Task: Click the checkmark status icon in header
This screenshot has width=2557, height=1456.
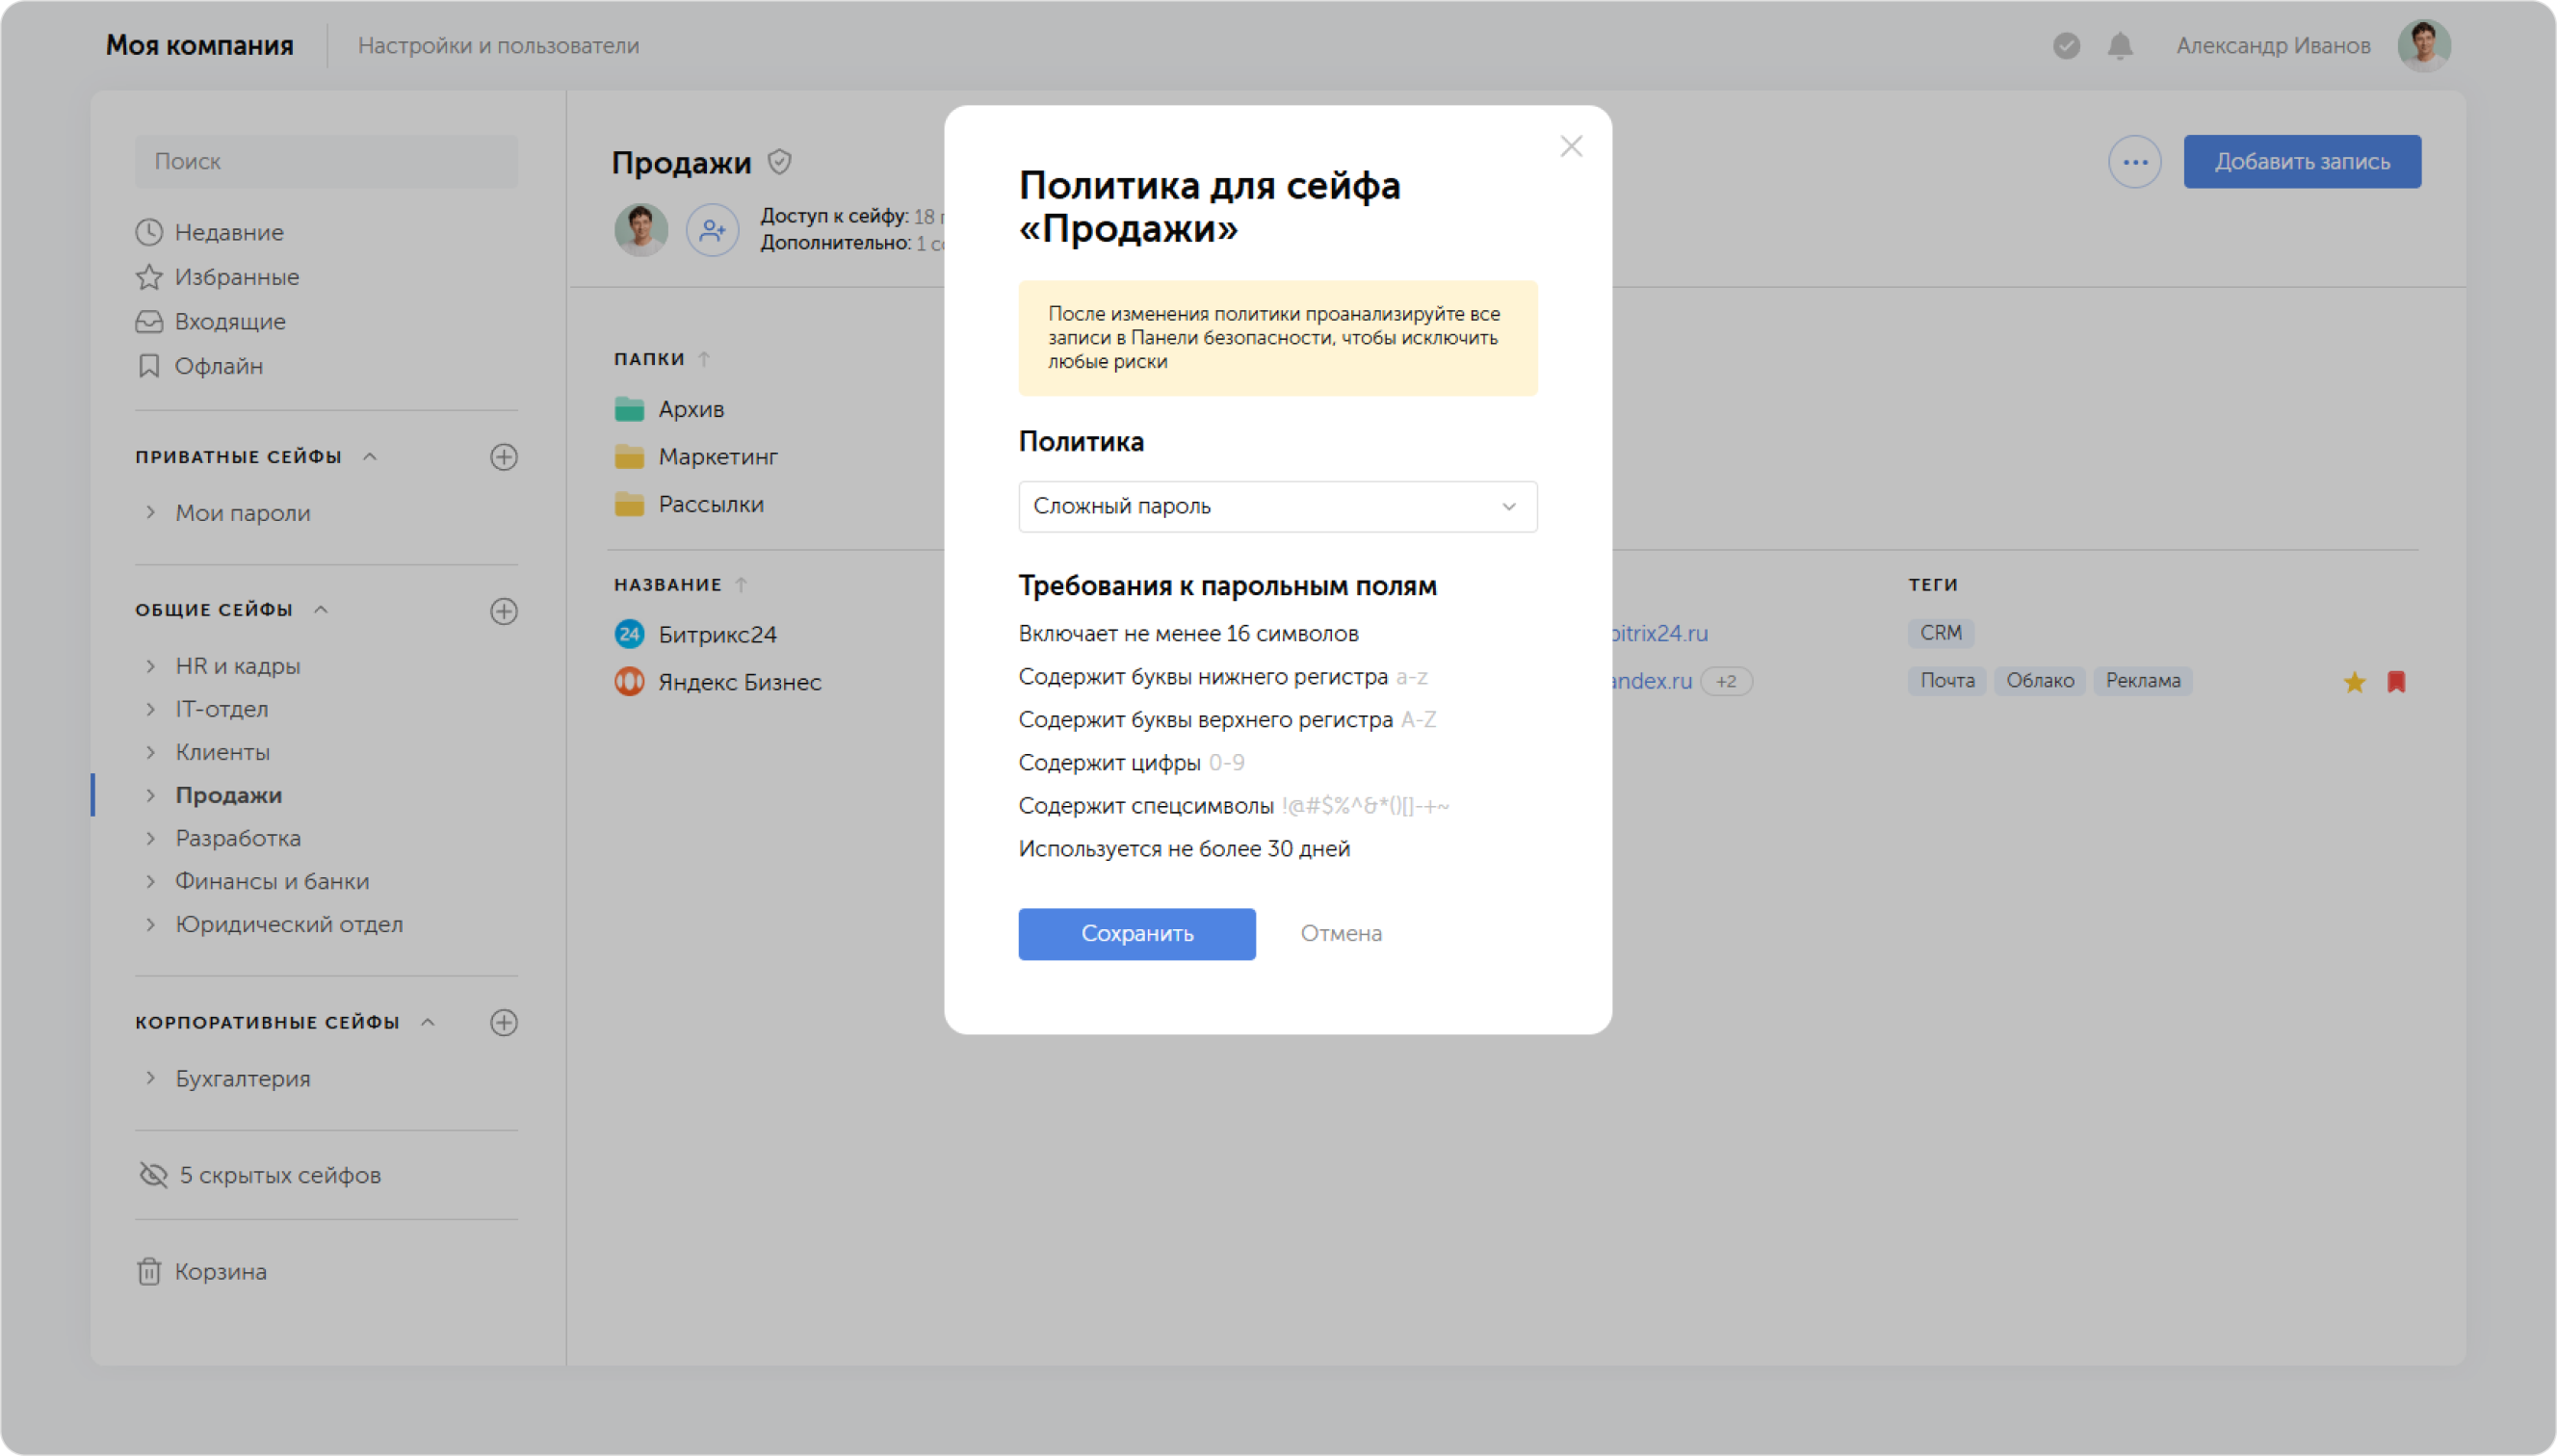Action: pos(2066,46)
